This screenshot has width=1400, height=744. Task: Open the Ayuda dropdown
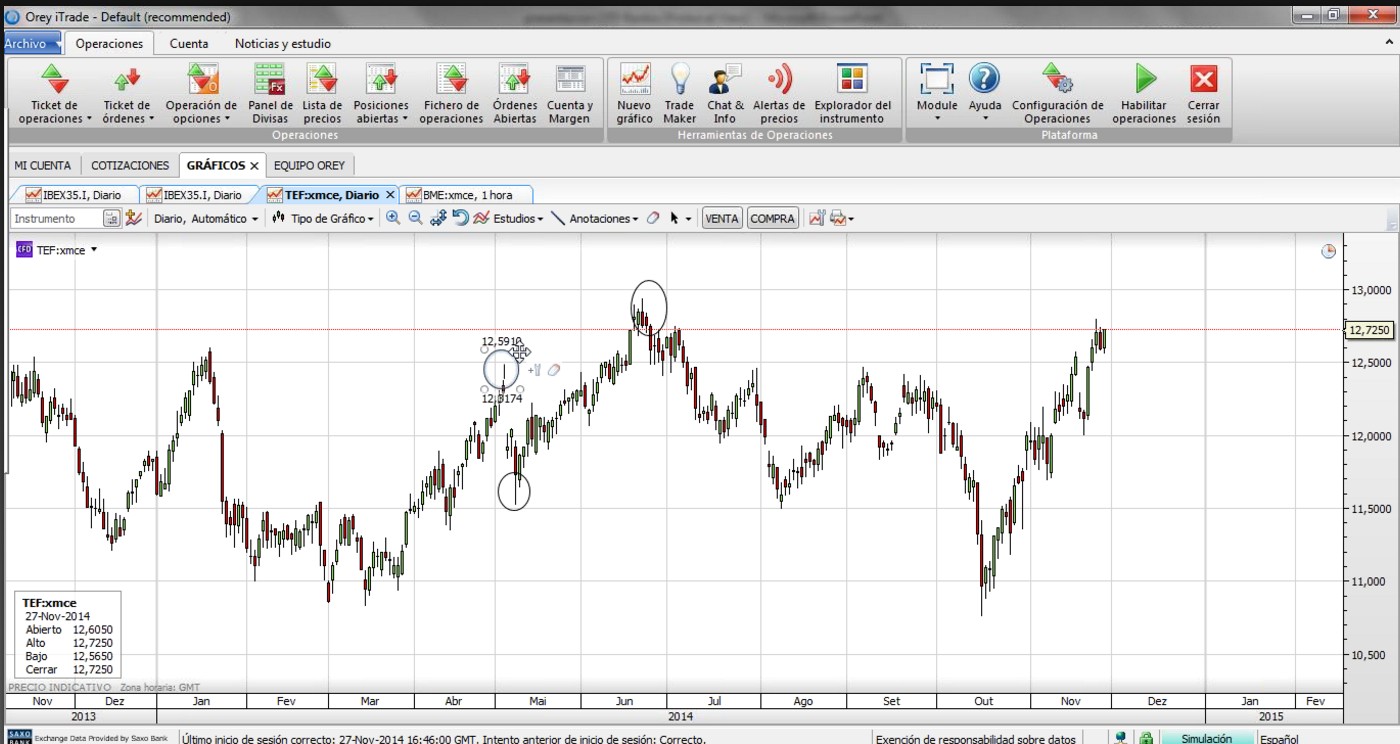click(985, 93)
